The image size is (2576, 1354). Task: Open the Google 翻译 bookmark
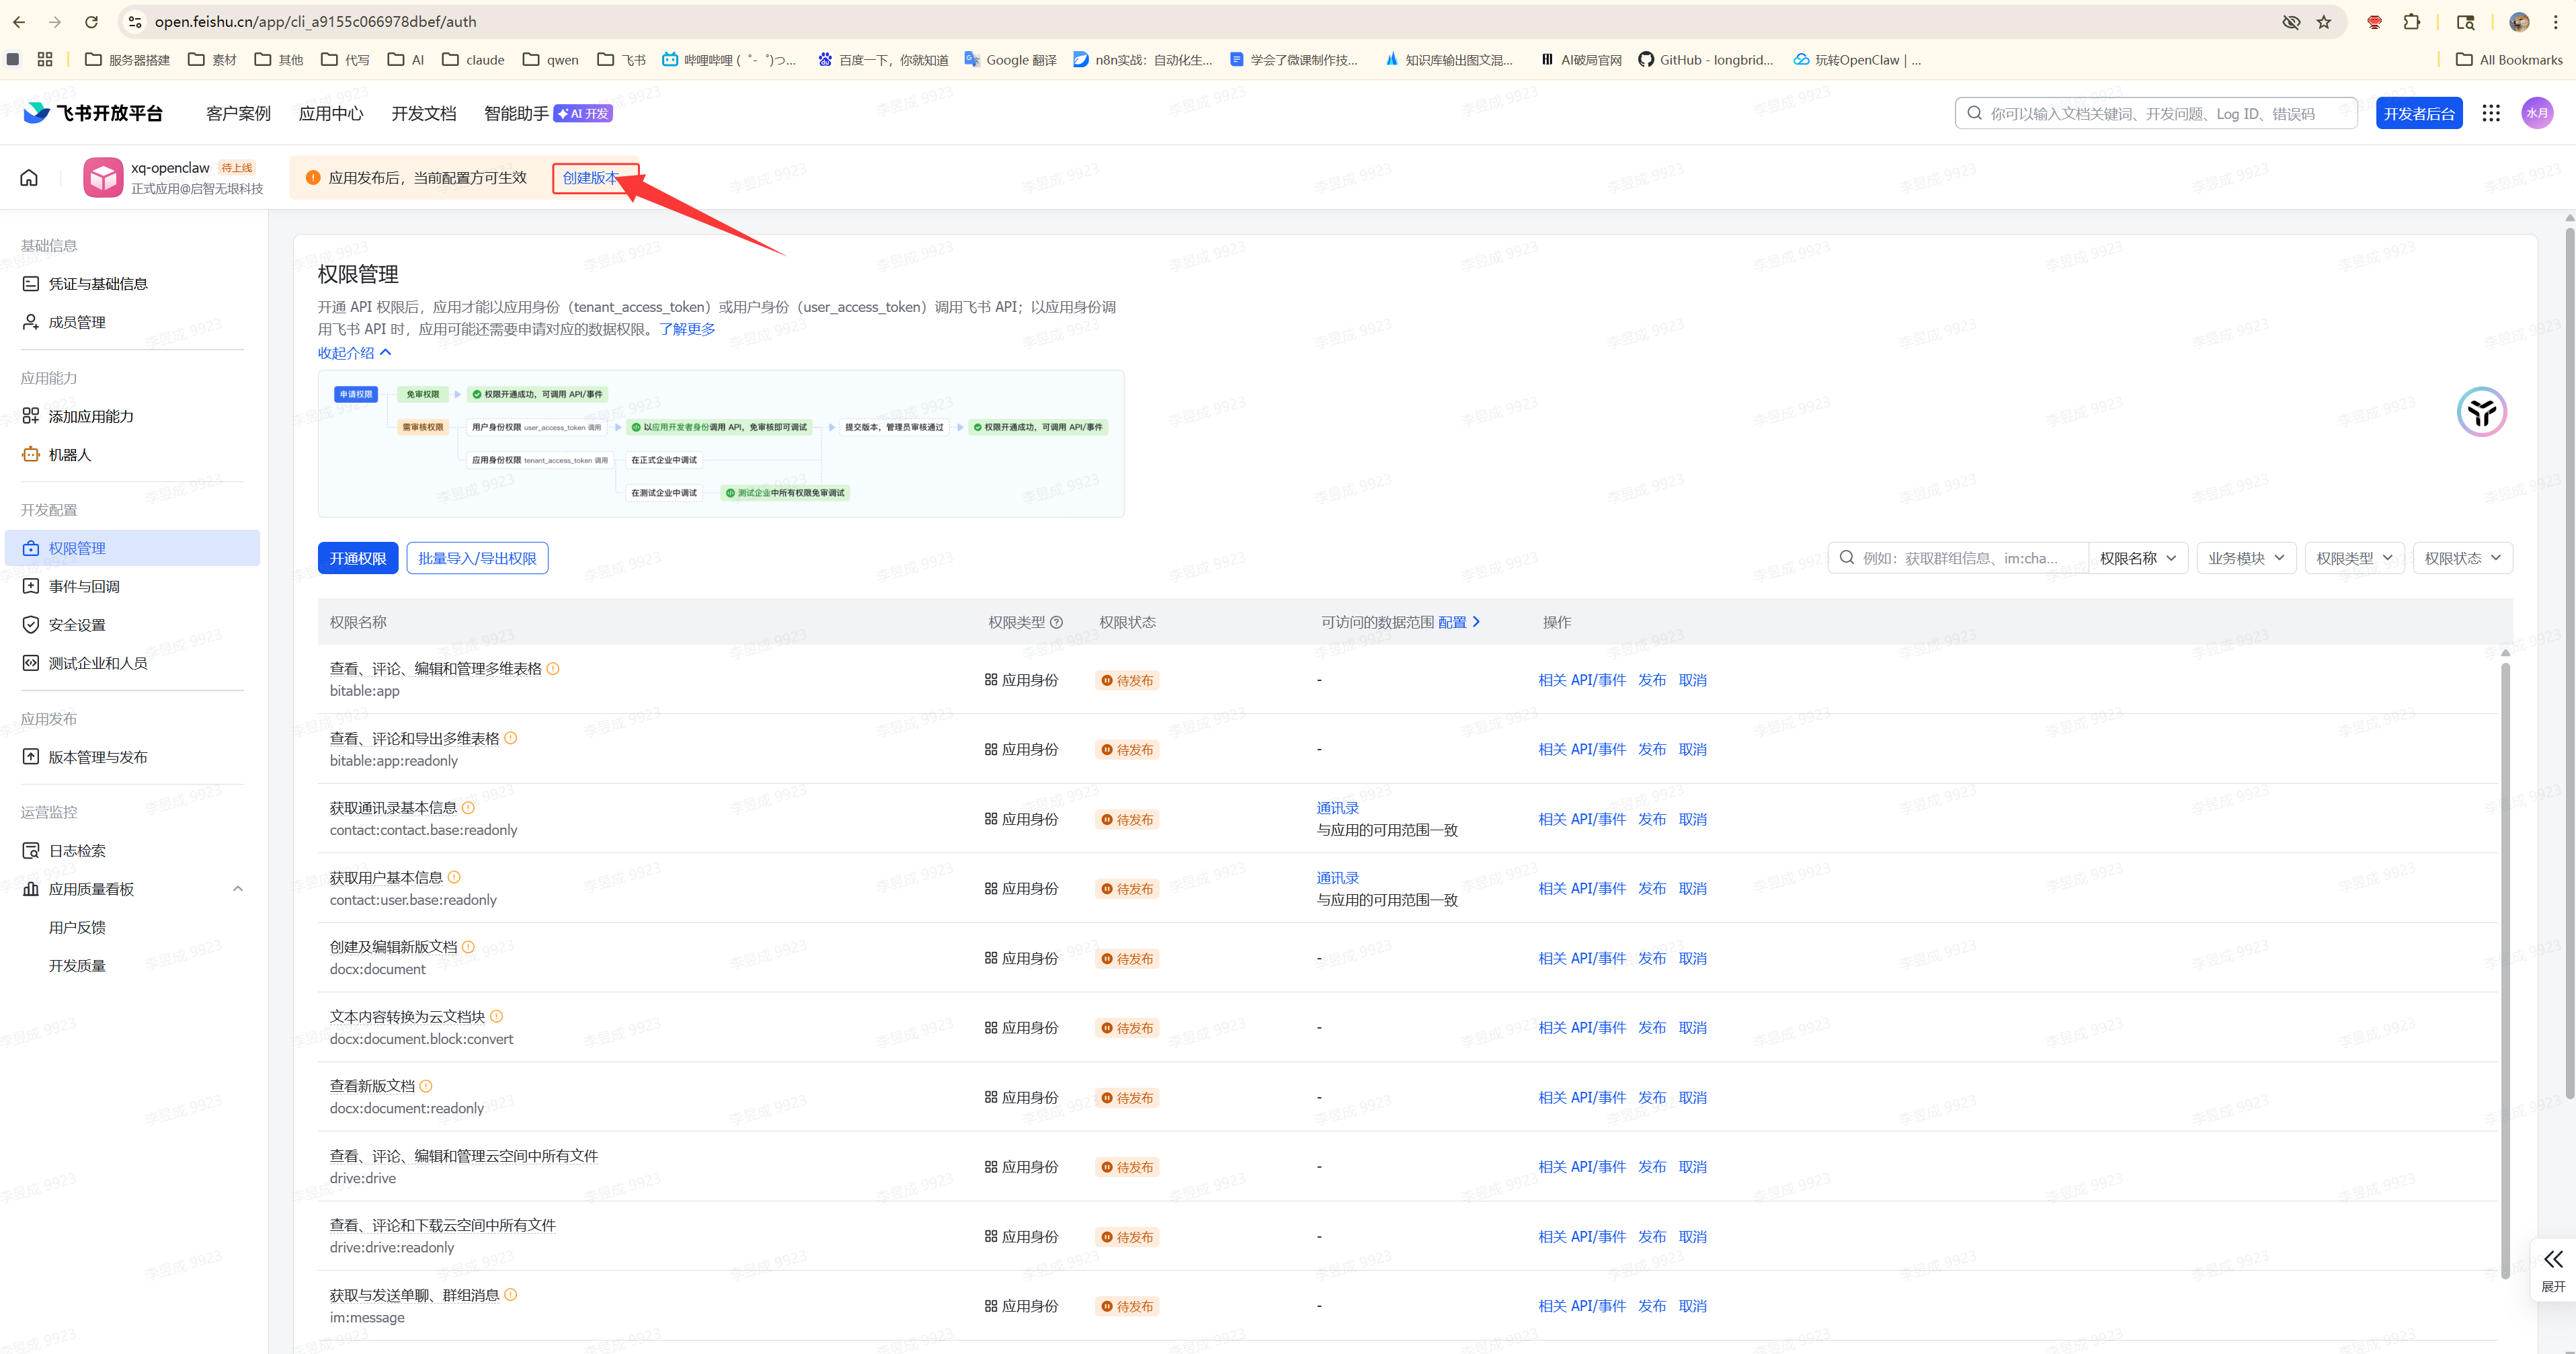[x=1010, y=60]
